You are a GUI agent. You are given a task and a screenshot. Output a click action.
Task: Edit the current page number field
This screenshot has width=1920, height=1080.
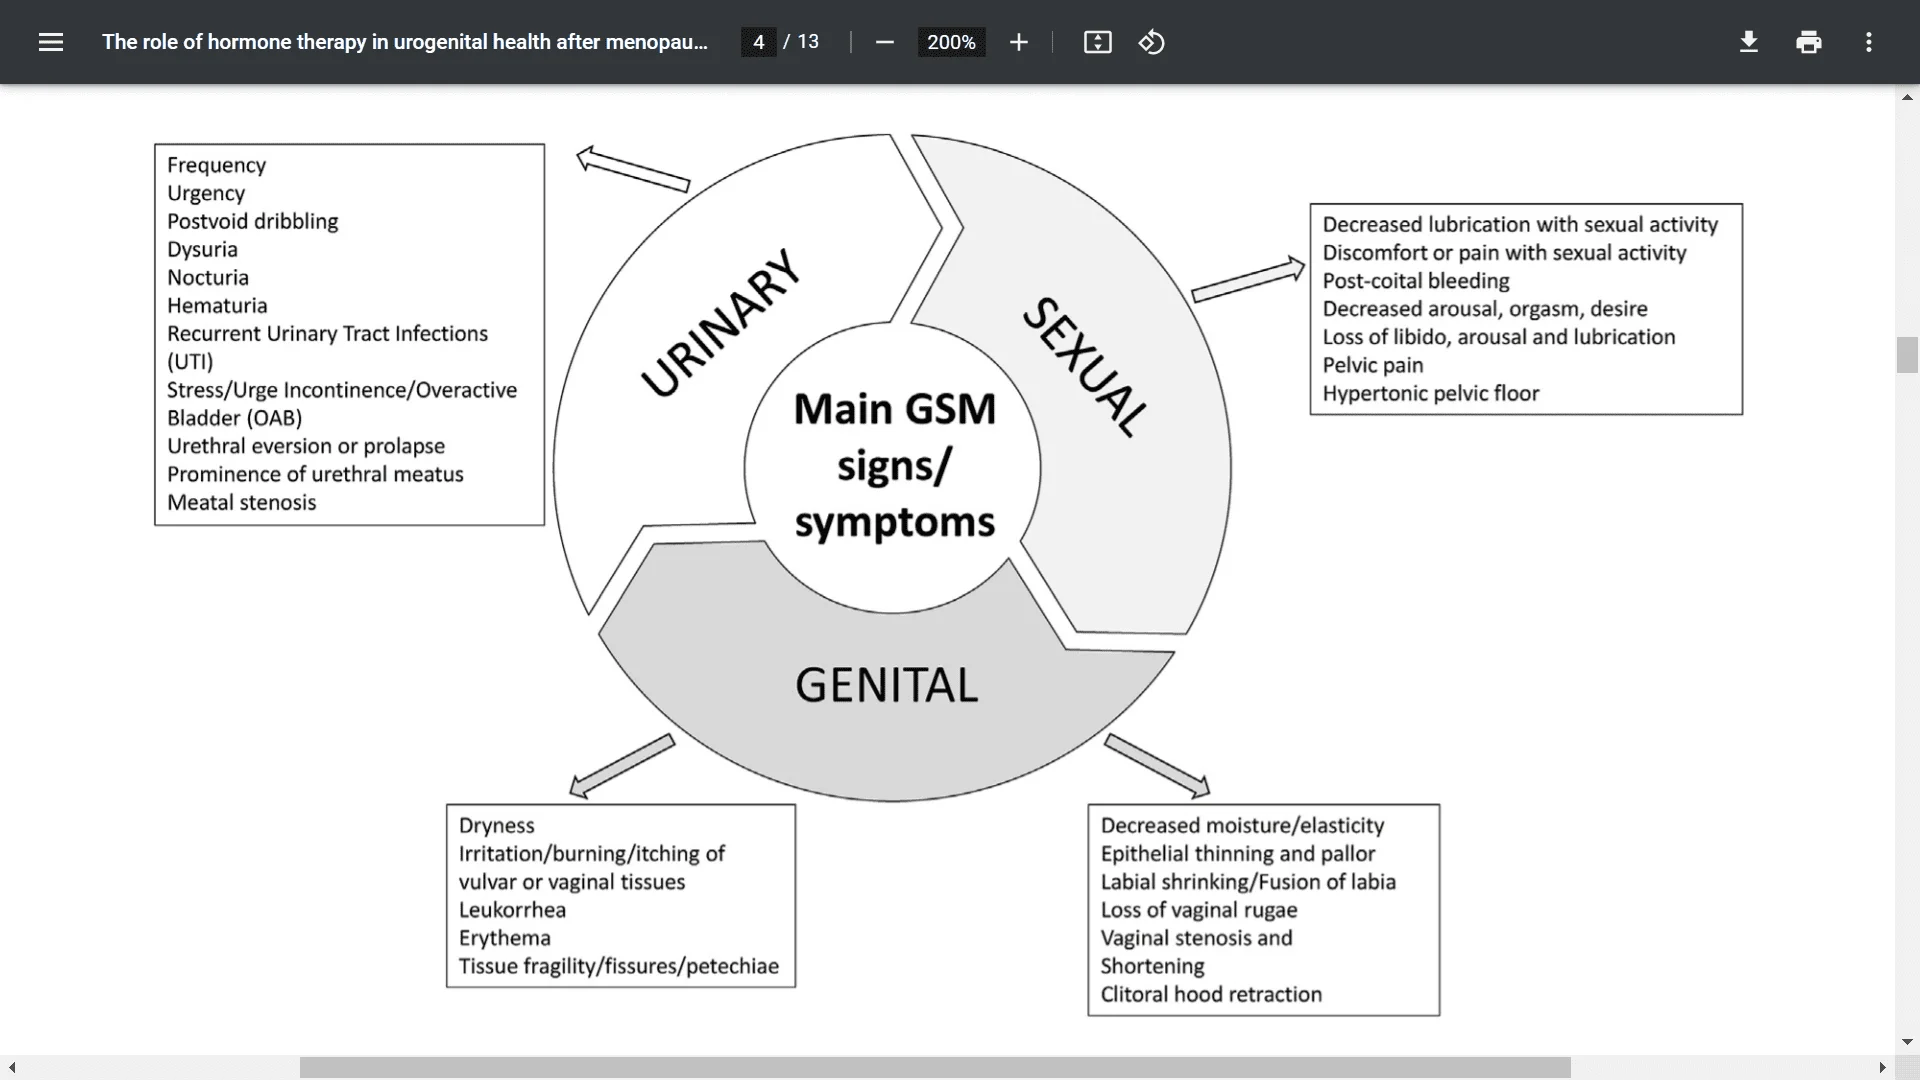click(x=759, y=42)
